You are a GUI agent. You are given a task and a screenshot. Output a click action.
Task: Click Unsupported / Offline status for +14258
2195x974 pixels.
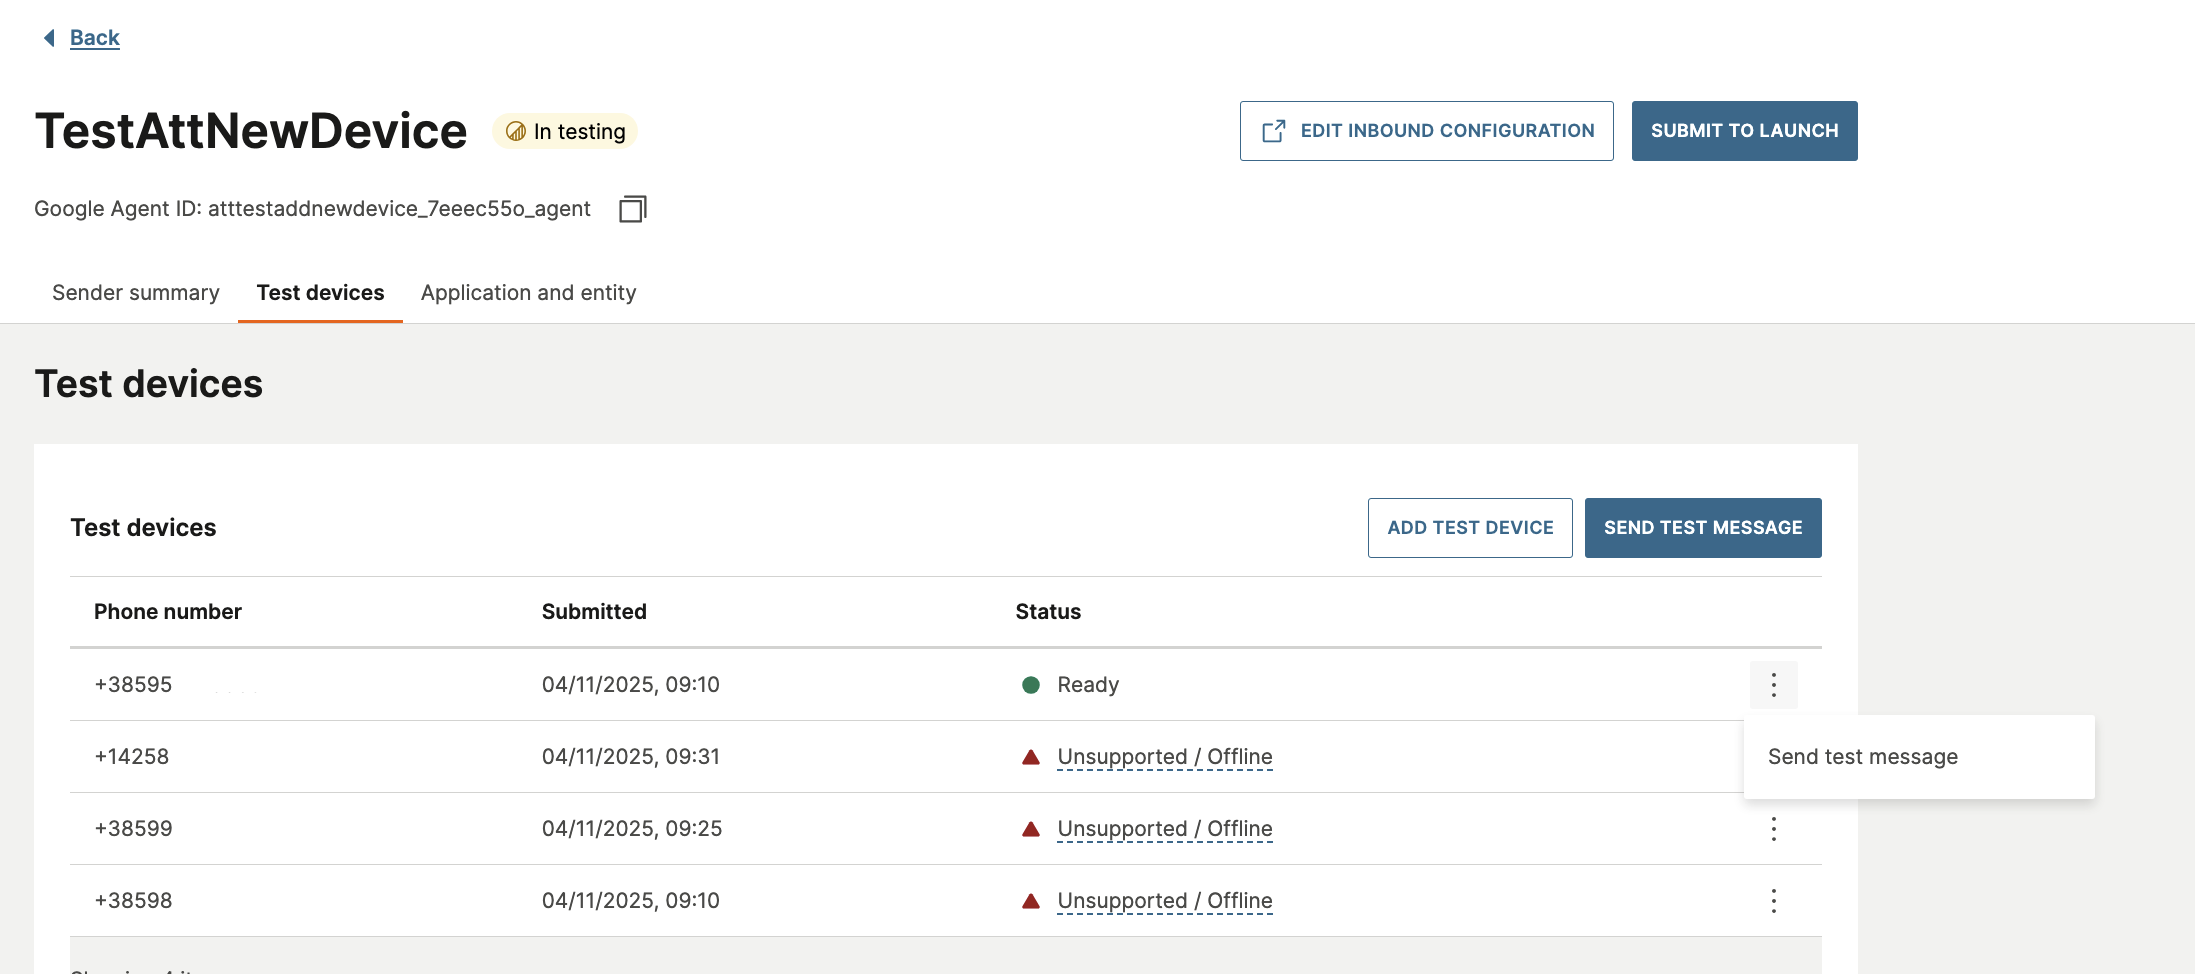point(1164,757)
